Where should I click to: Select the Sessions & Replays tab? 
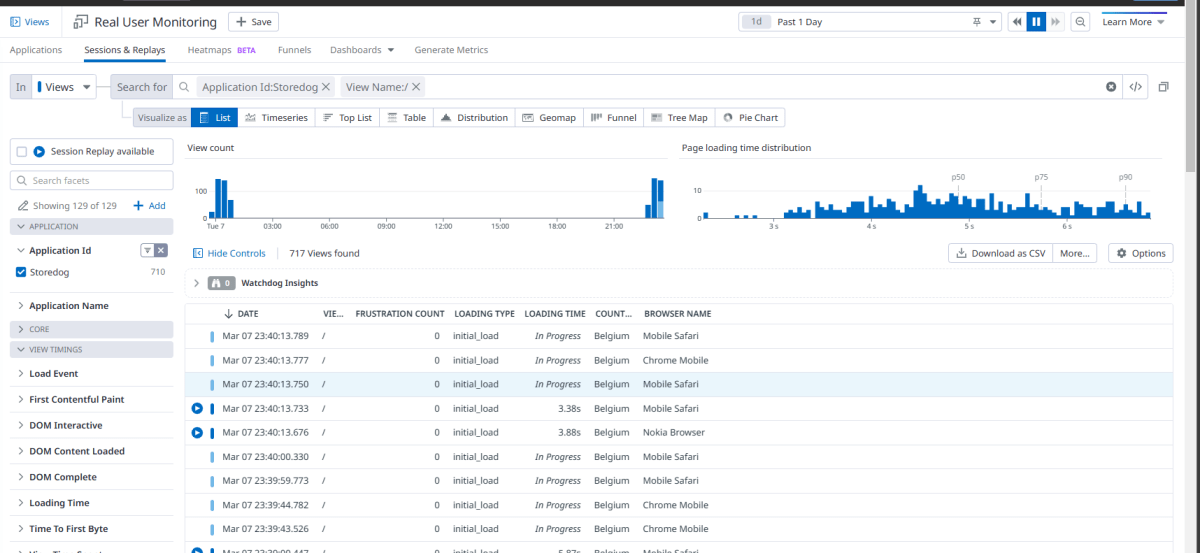tap(125, 50)
